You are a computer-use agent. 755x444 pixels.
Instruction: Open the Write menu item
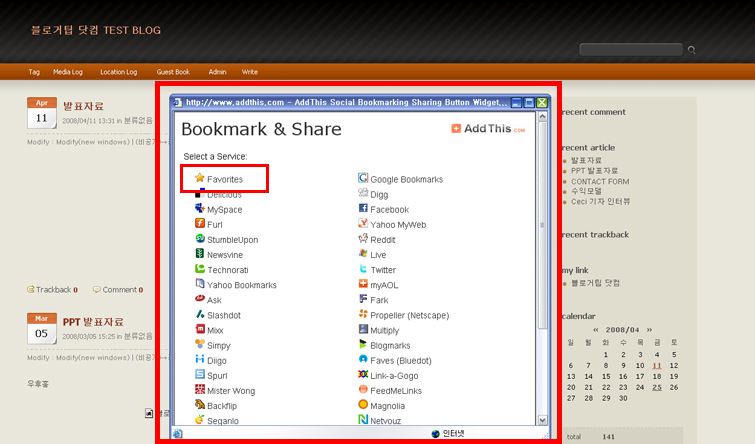coord(249,72)
